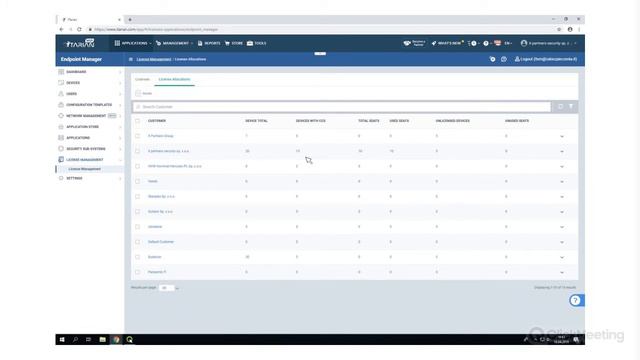The image size is (640, 360).
Task: Sort by the Unused Seats column header
Action: [517, 121]
